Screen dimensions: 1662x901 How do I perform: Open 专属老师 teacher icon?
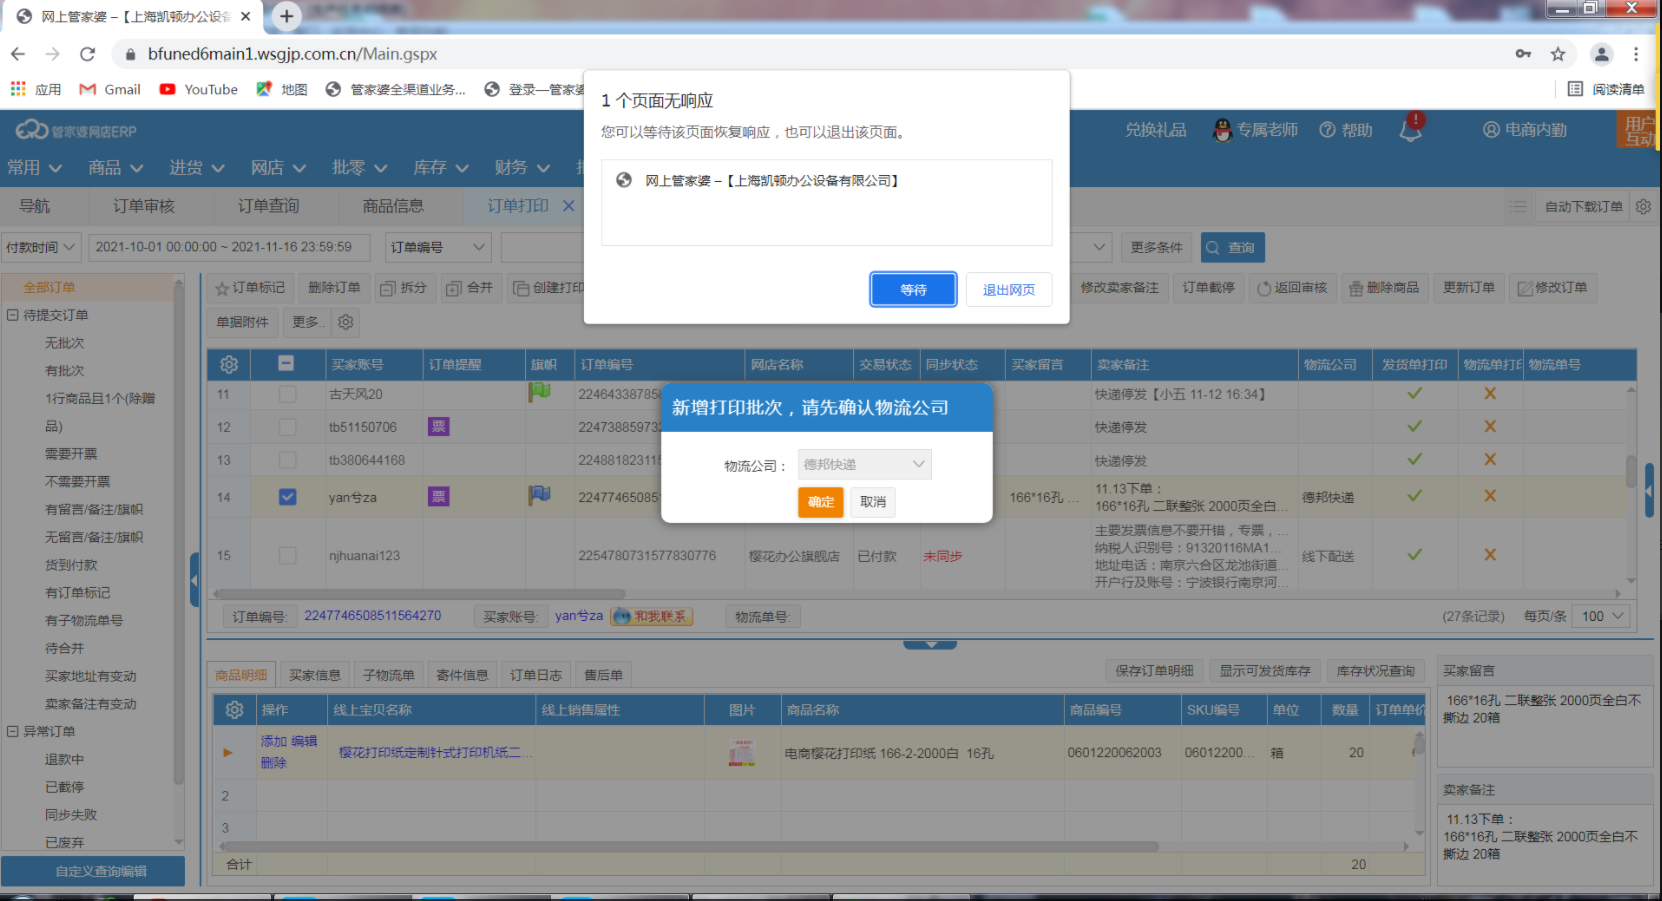coord(1255,130)
